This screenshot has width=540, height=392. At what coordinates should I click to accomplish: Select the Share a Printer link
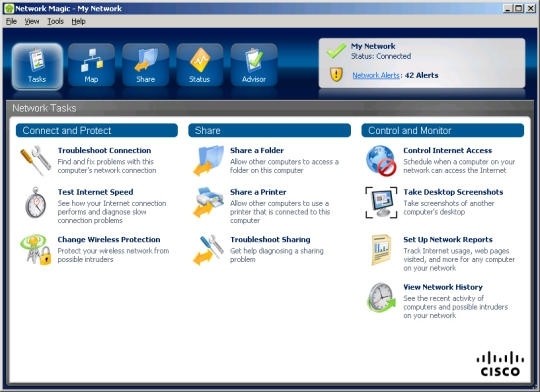pos(258,192)
